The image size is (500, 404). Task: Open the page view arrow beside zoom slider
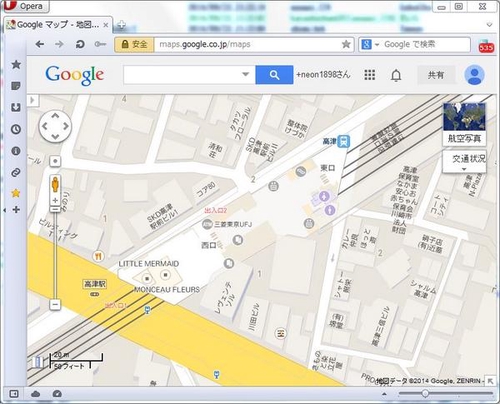tap(384, 394)
